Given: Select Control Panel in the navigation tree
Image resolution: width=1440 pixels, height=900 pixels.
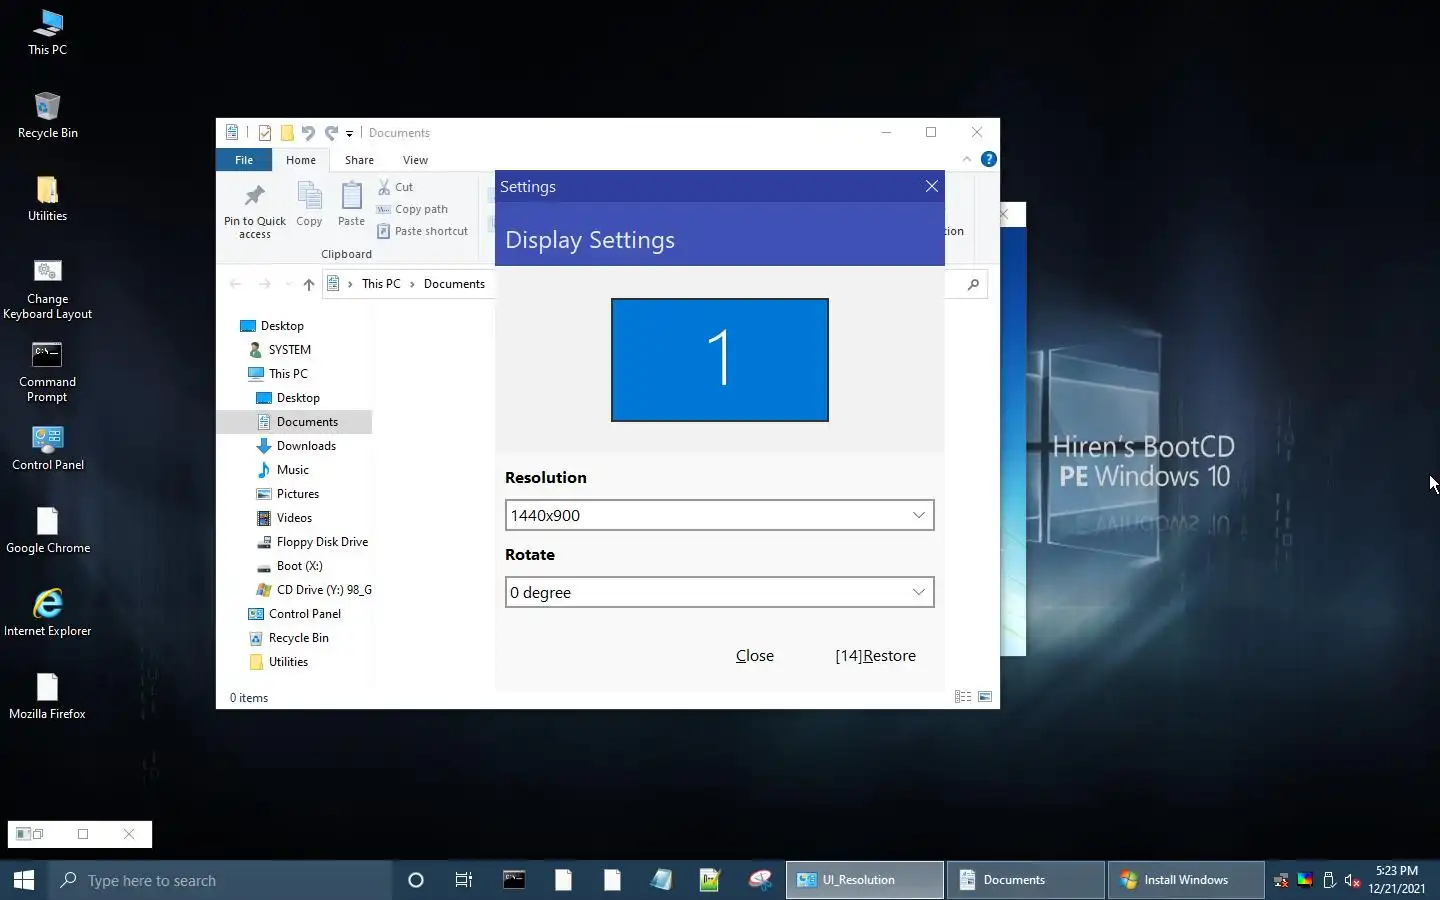Looking at the screenshot, I should [294, 614].
